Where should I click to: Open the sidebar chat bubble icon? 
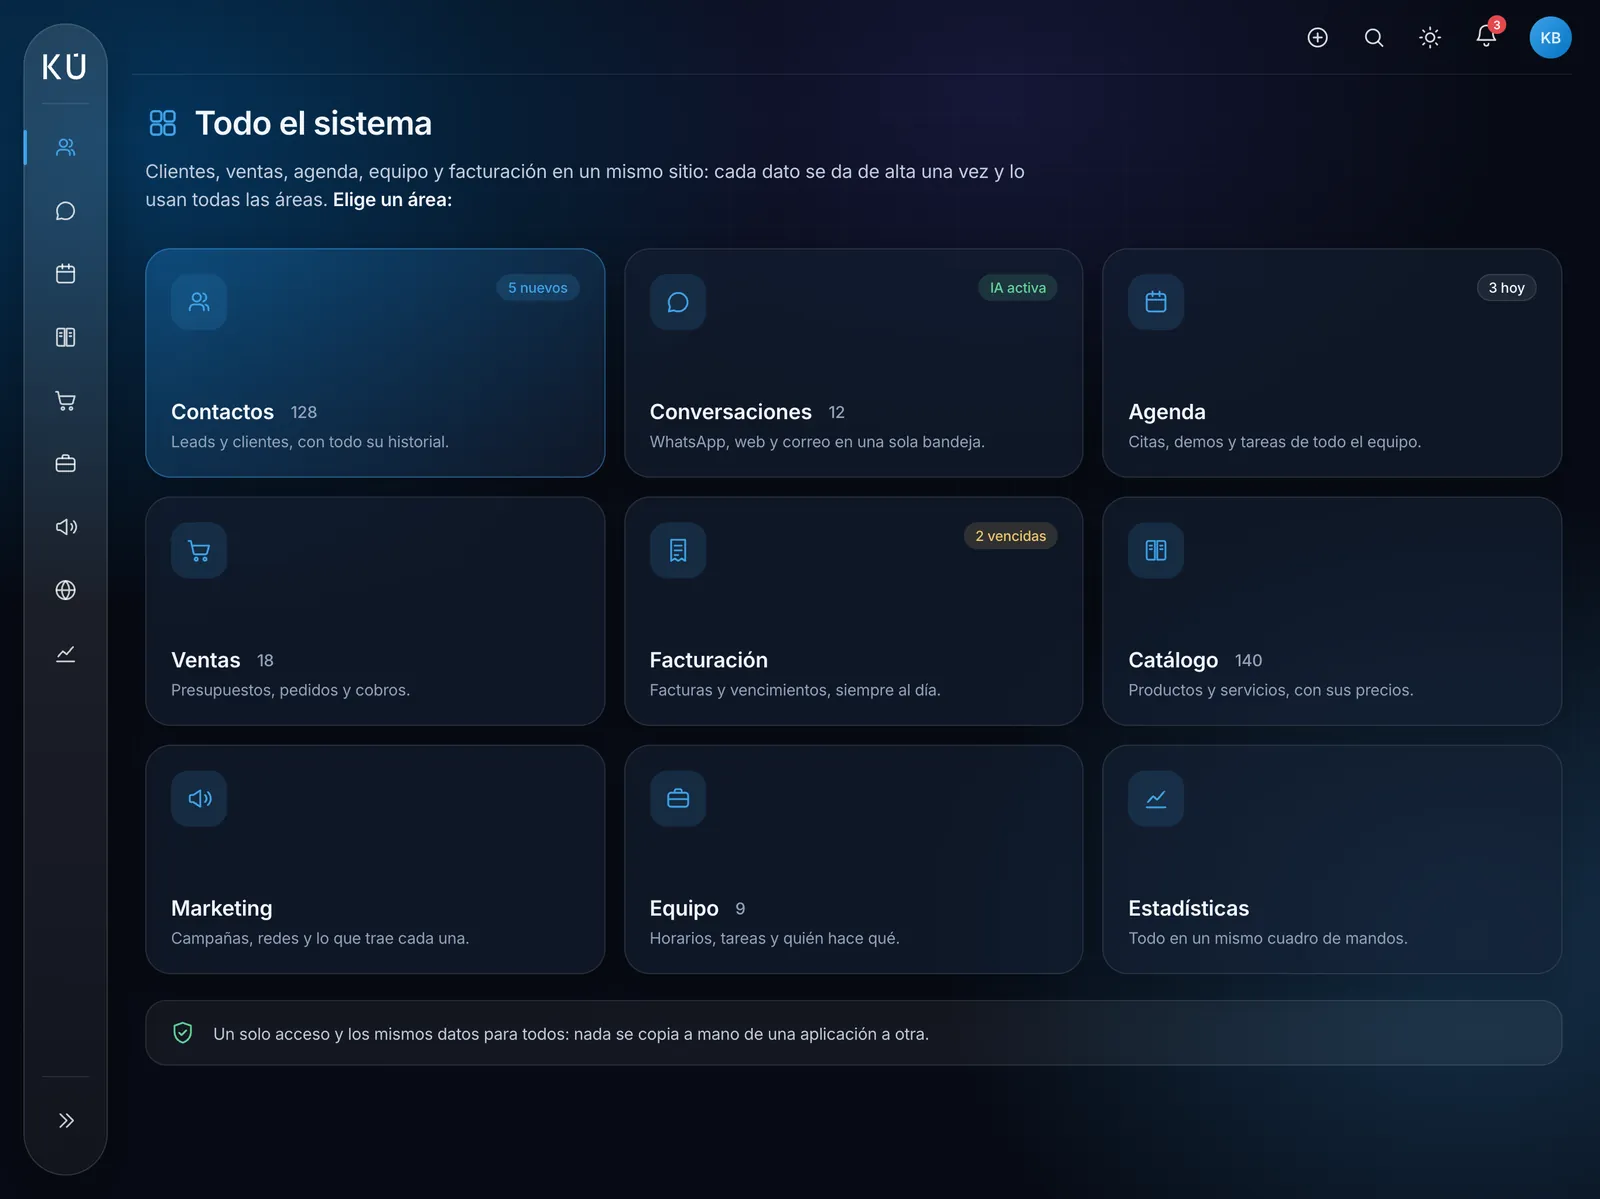(66, 211)
